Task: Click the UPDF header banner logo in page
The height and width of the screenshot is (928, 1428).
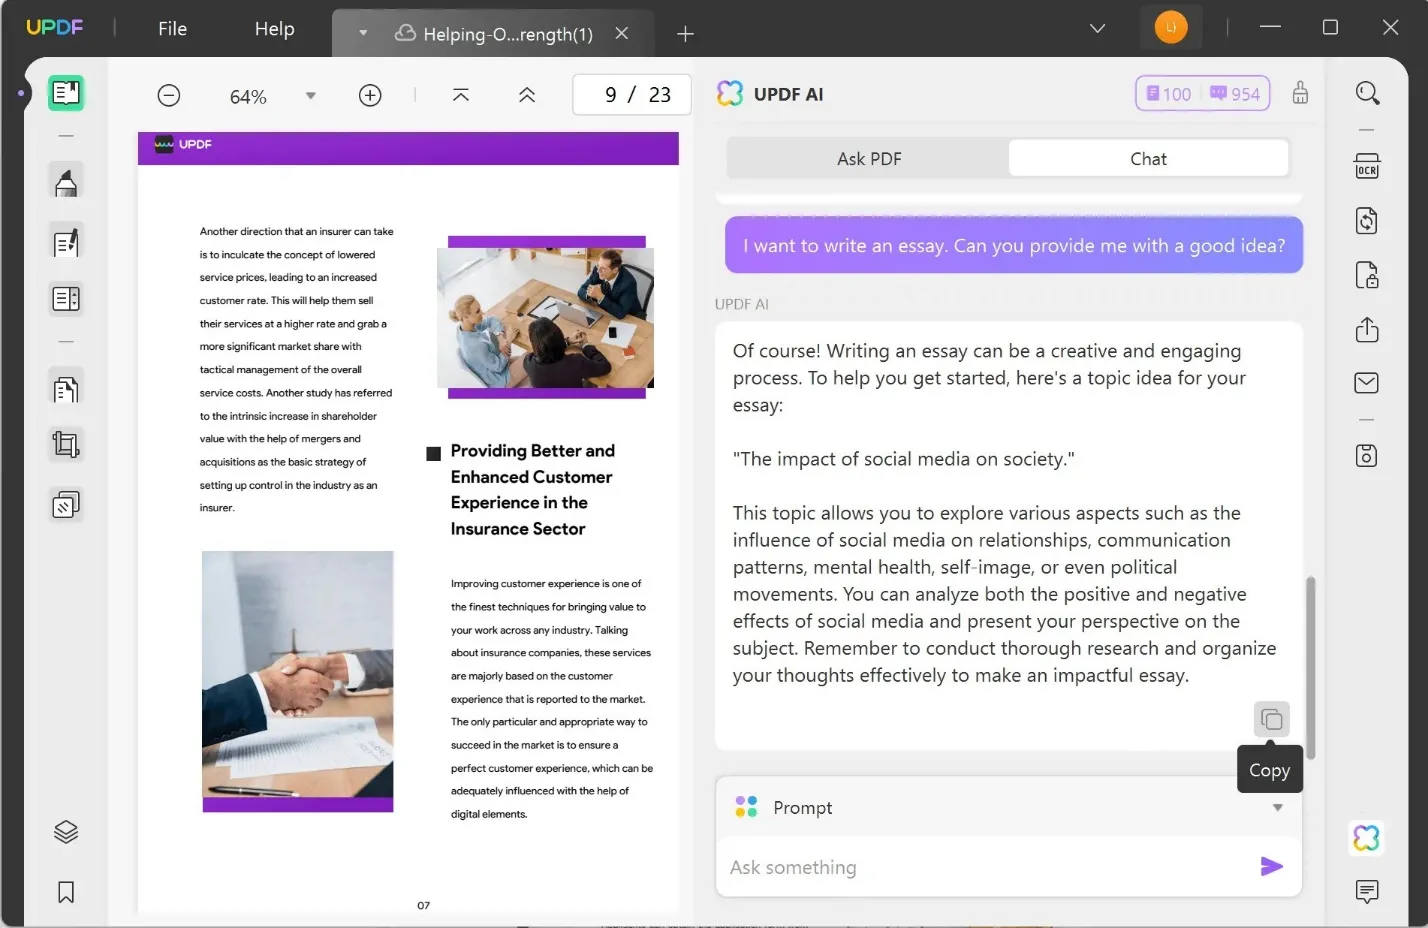Action: [183, 144]
